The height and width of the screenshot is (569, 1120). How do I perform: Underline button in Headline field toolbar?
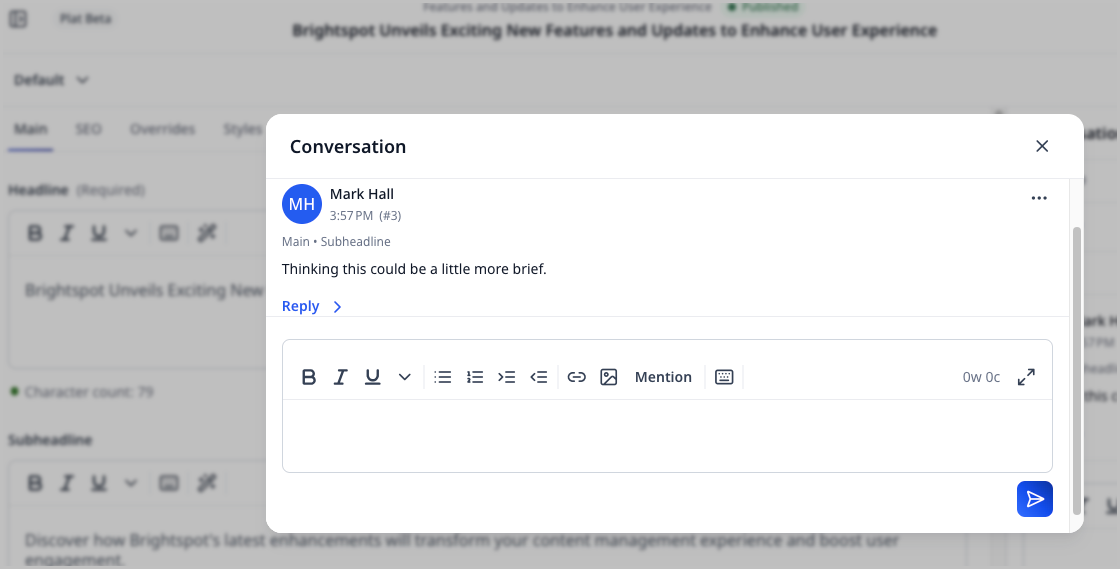[x=99, y=233]
